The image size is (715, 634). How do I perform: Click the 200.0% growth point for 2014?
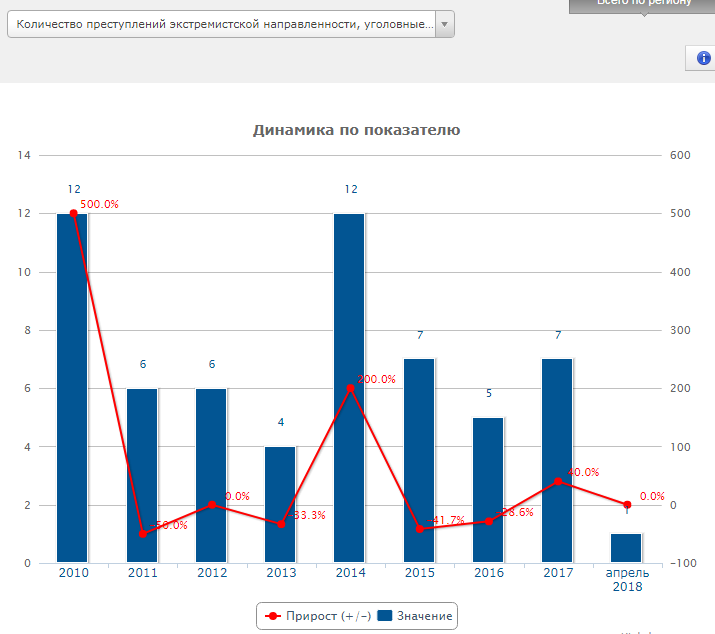tap(350, 388)
